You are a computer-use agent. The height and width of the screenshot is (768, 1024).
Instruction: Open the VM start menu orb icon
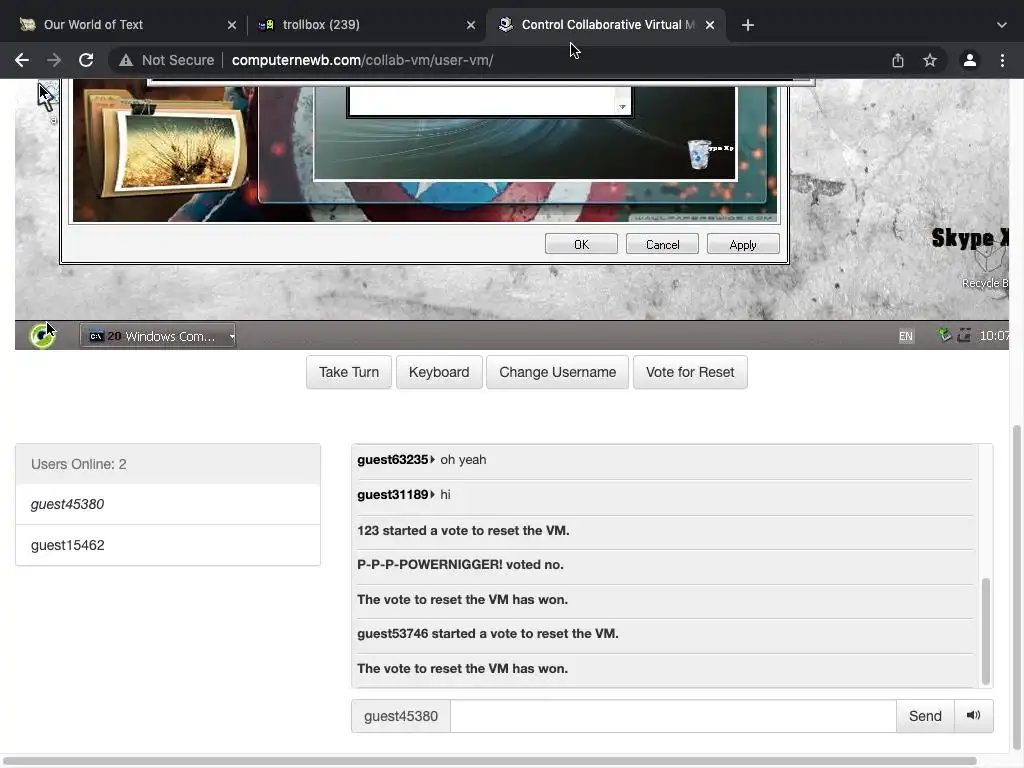[42, 336]
